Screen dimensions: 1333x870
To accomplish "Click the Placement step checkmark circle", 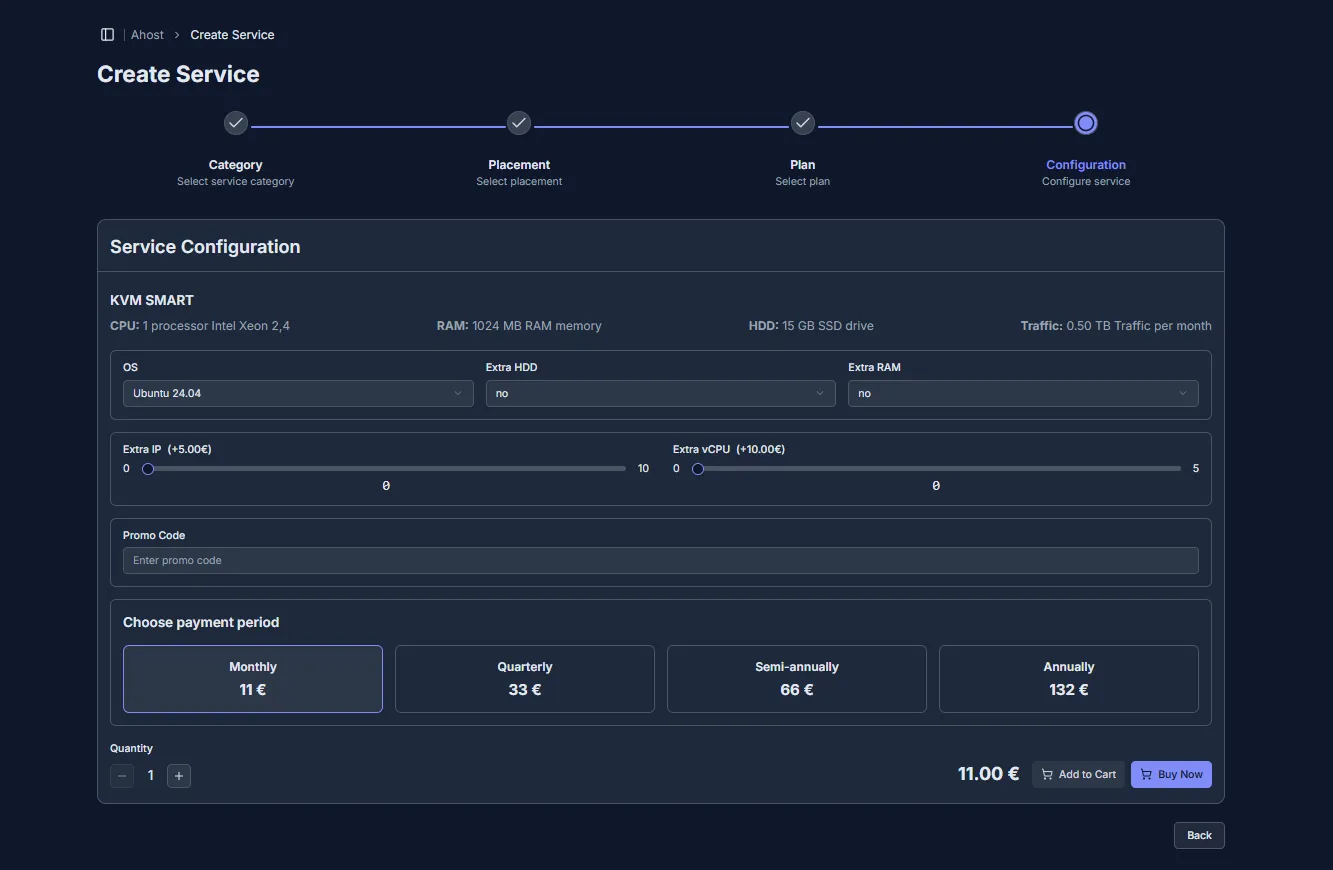I will tap(518, 123).
